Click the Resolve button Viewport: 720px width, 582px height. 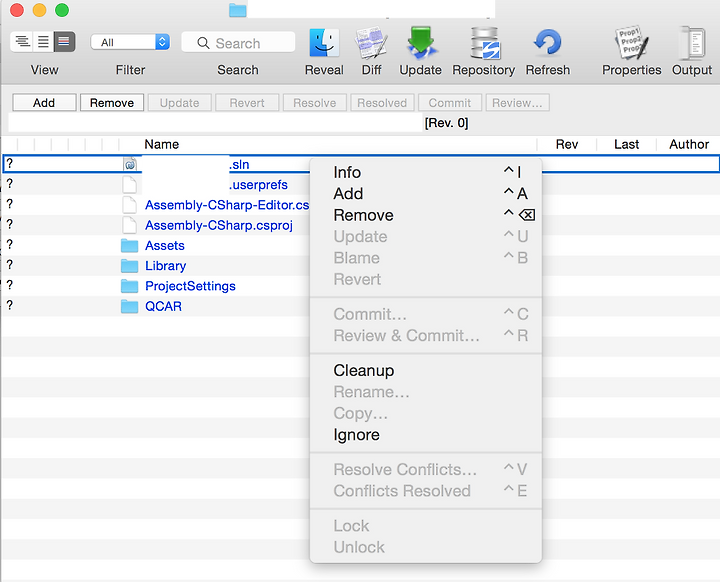click(x=315, y=102)
